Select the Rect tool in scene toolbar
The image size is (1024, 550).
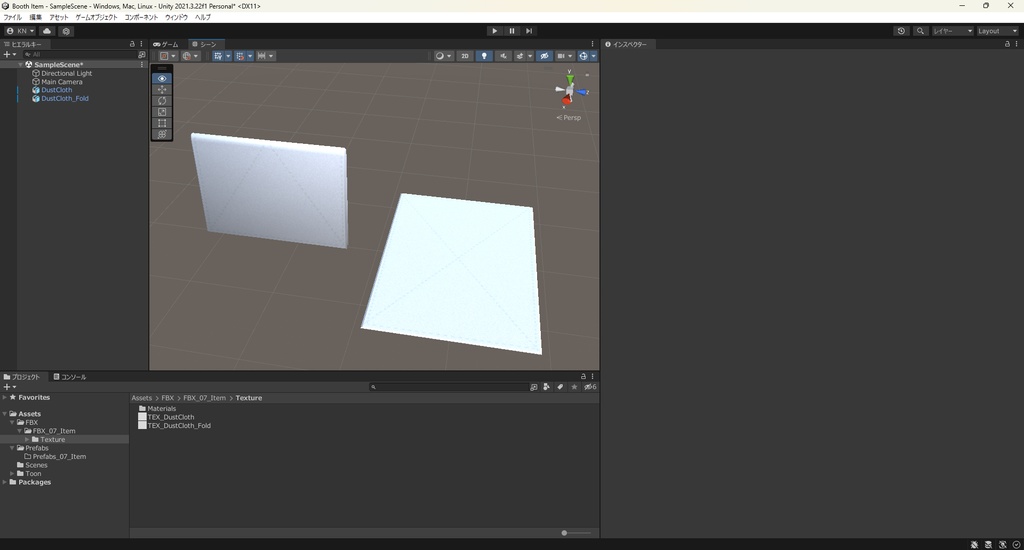(x=162, y=123)
